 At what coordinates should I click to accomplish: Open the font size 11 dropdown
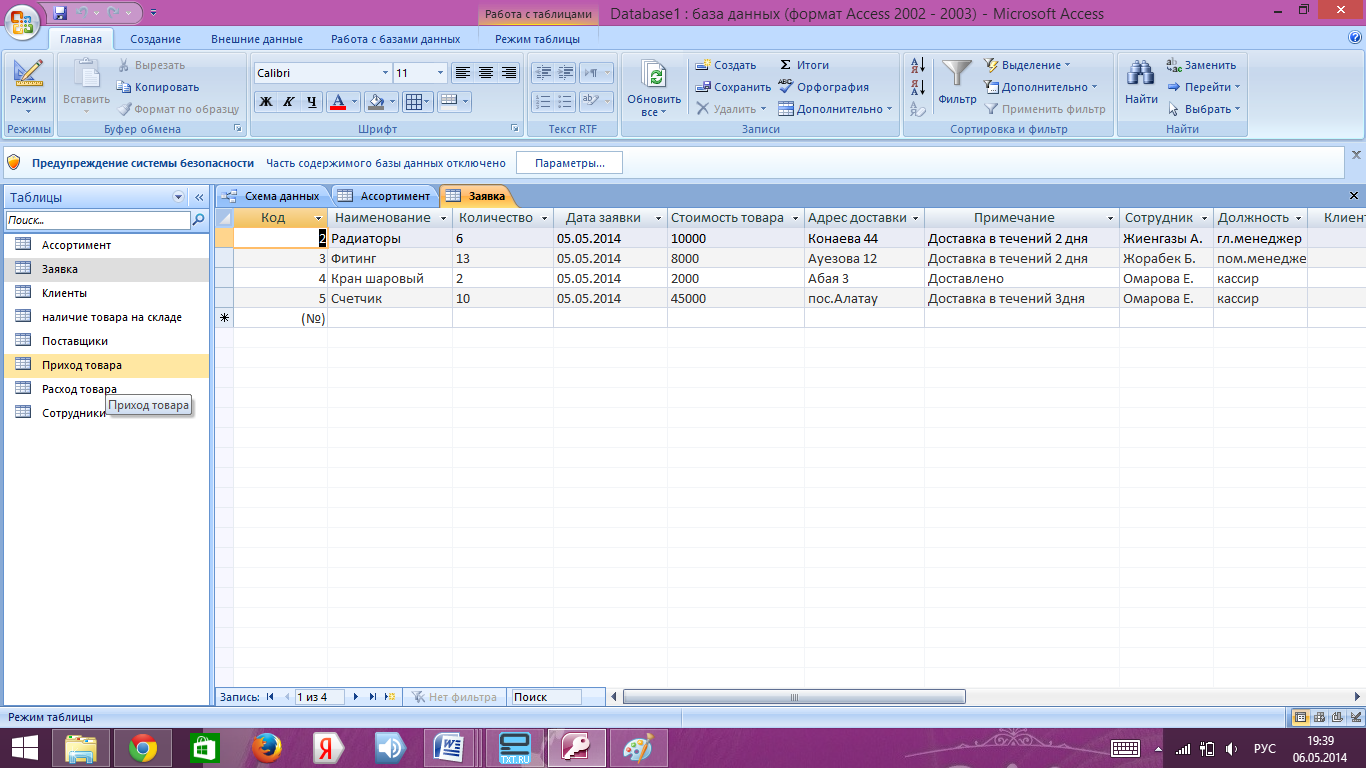440,73
